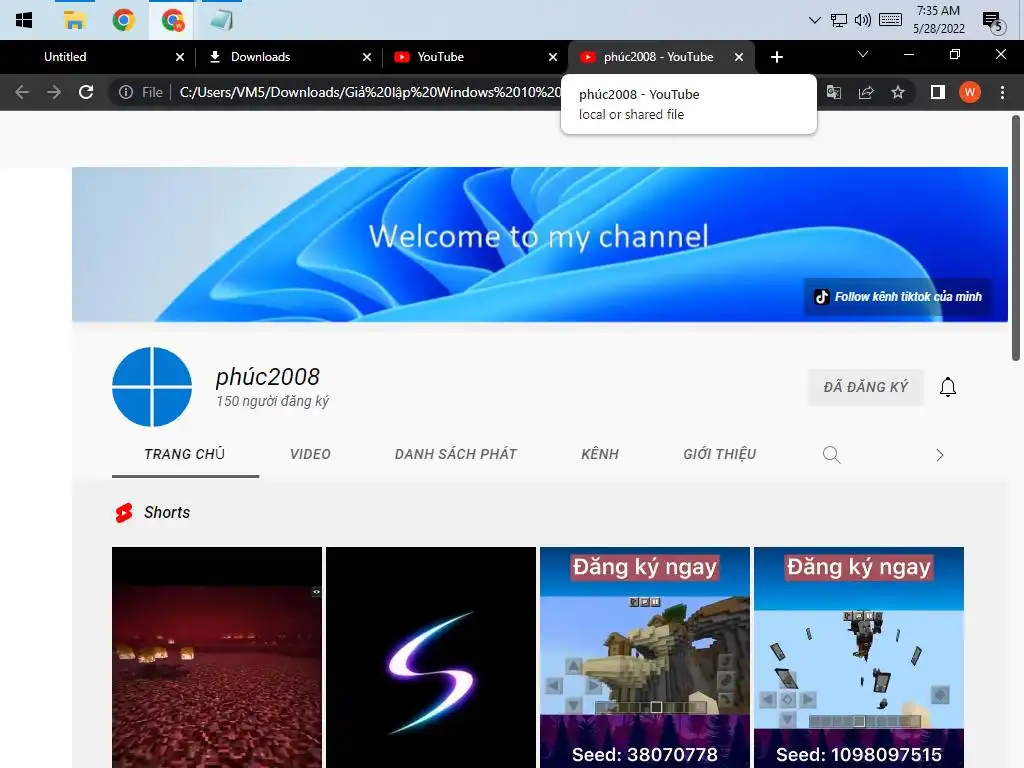Bookmark this page with star
Image resolution: width=1024 pixels, height=768 pixels.
click(x=898, y=92)
